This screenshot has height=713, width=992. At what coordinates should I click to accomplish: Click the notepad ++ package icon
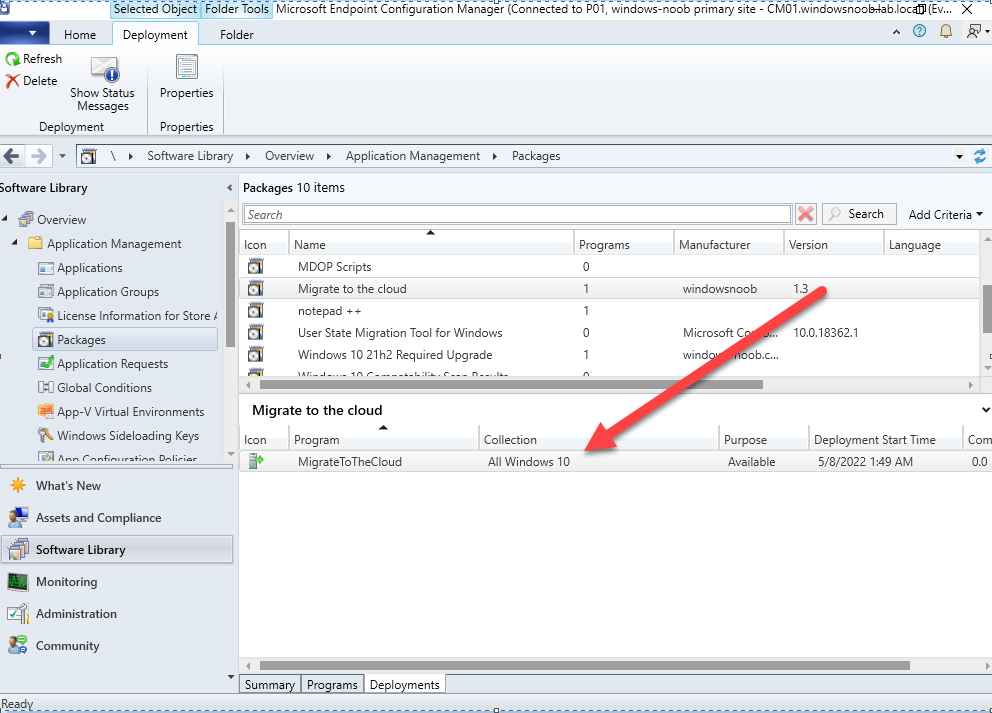pyautogui.click(x=255, y=311)
